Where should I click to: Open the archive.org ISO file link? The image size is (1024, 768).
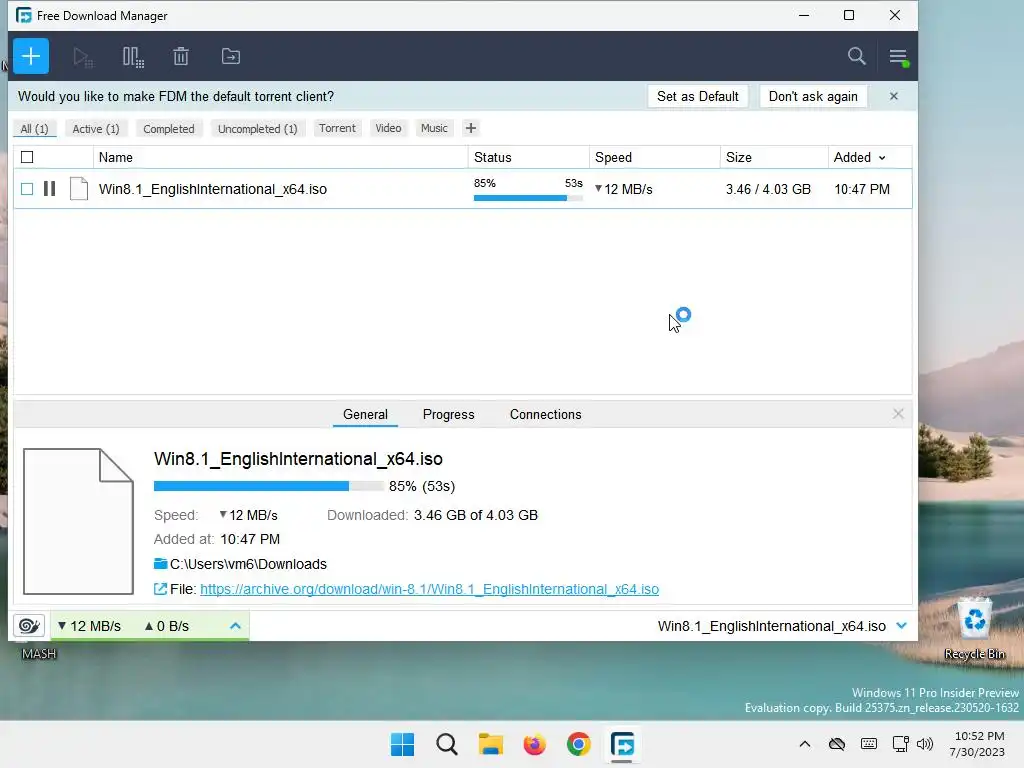click(x=429, y=589)
